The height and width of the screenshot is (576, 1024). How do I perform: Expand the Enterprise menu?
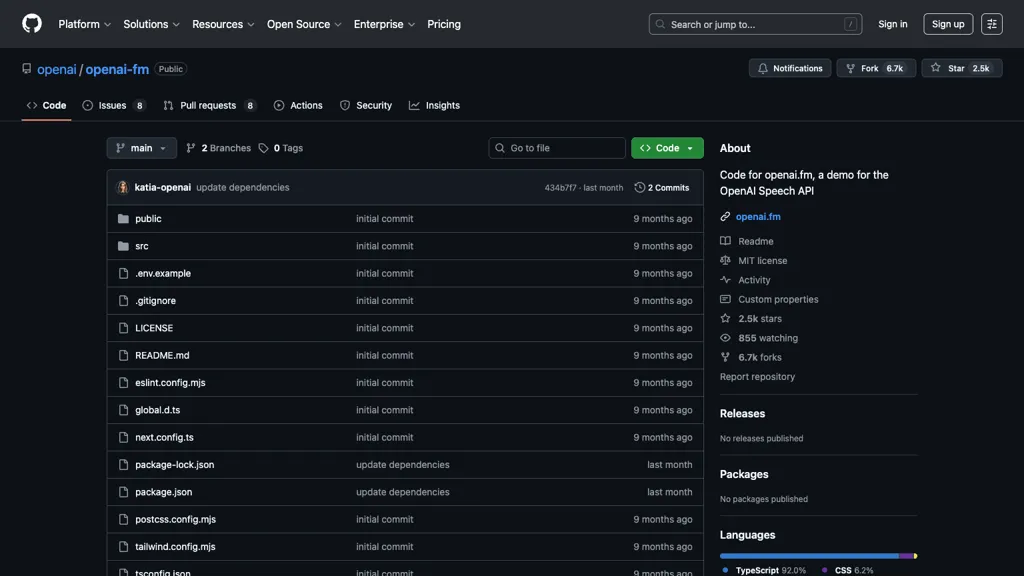(384, 24)
